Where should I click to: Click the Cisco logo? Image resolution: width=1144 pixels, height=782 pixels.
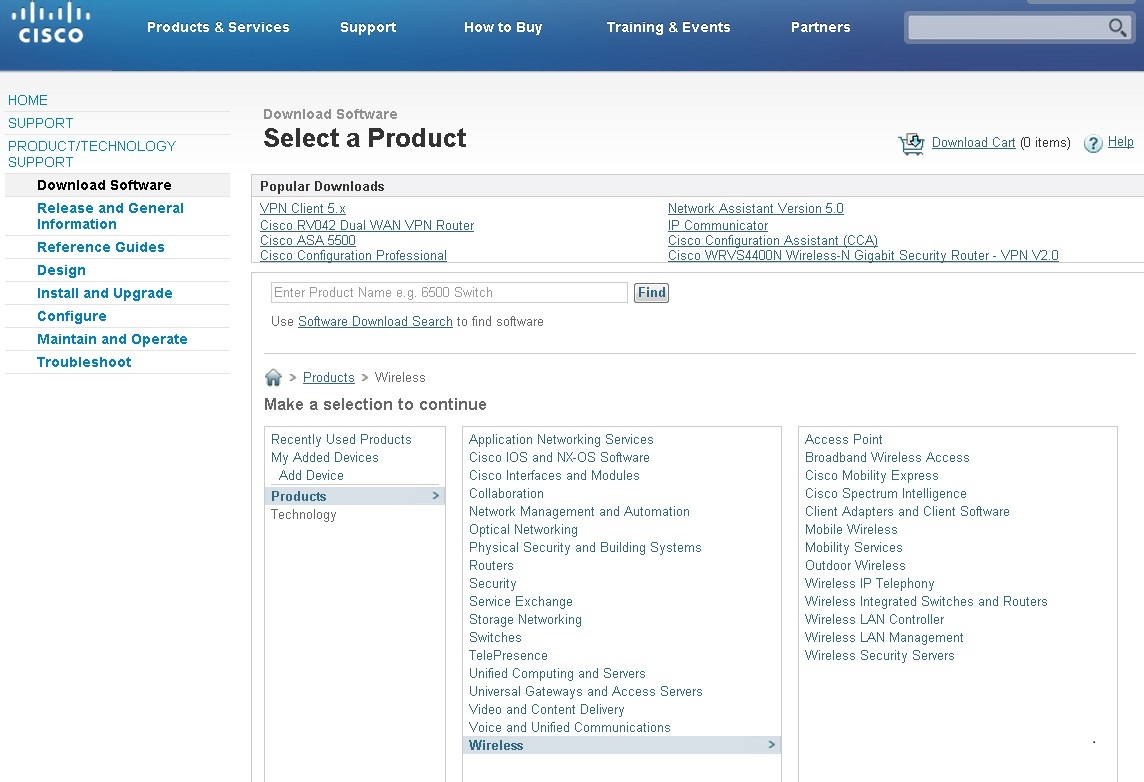[50, 23]
